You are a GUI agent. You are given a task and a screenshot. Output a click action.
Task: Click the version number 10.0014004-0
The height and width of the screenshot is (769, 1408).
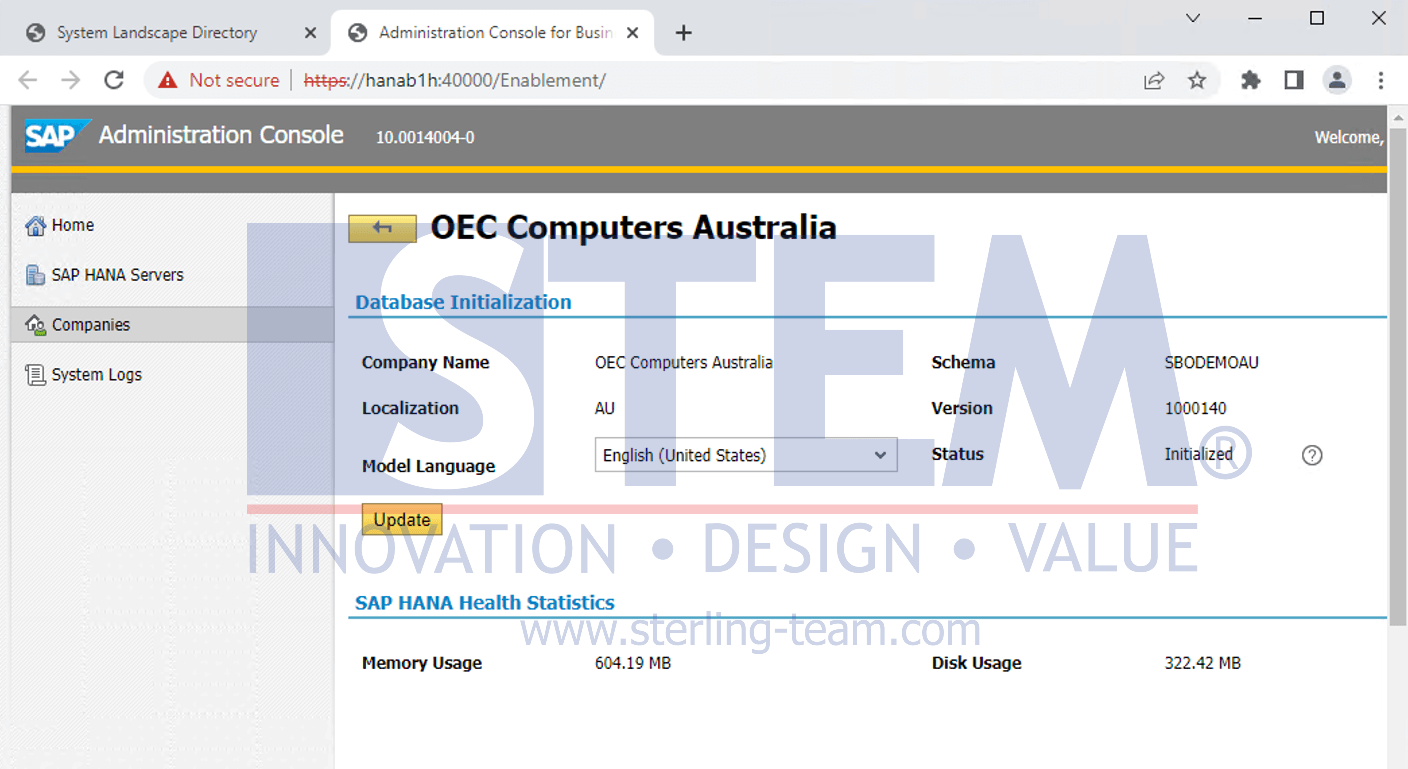tap(425, 137)
